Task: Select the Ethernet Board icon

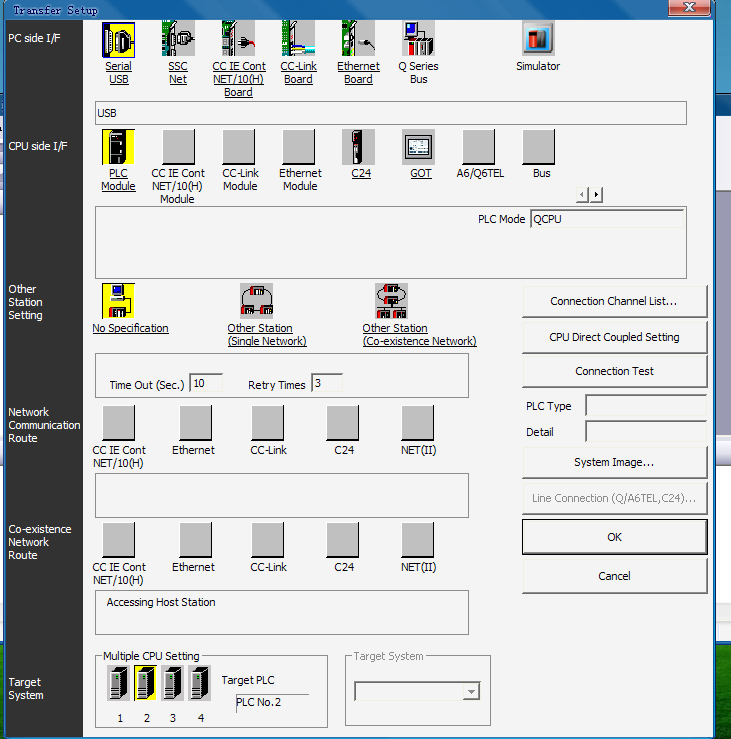Action: 358,40
